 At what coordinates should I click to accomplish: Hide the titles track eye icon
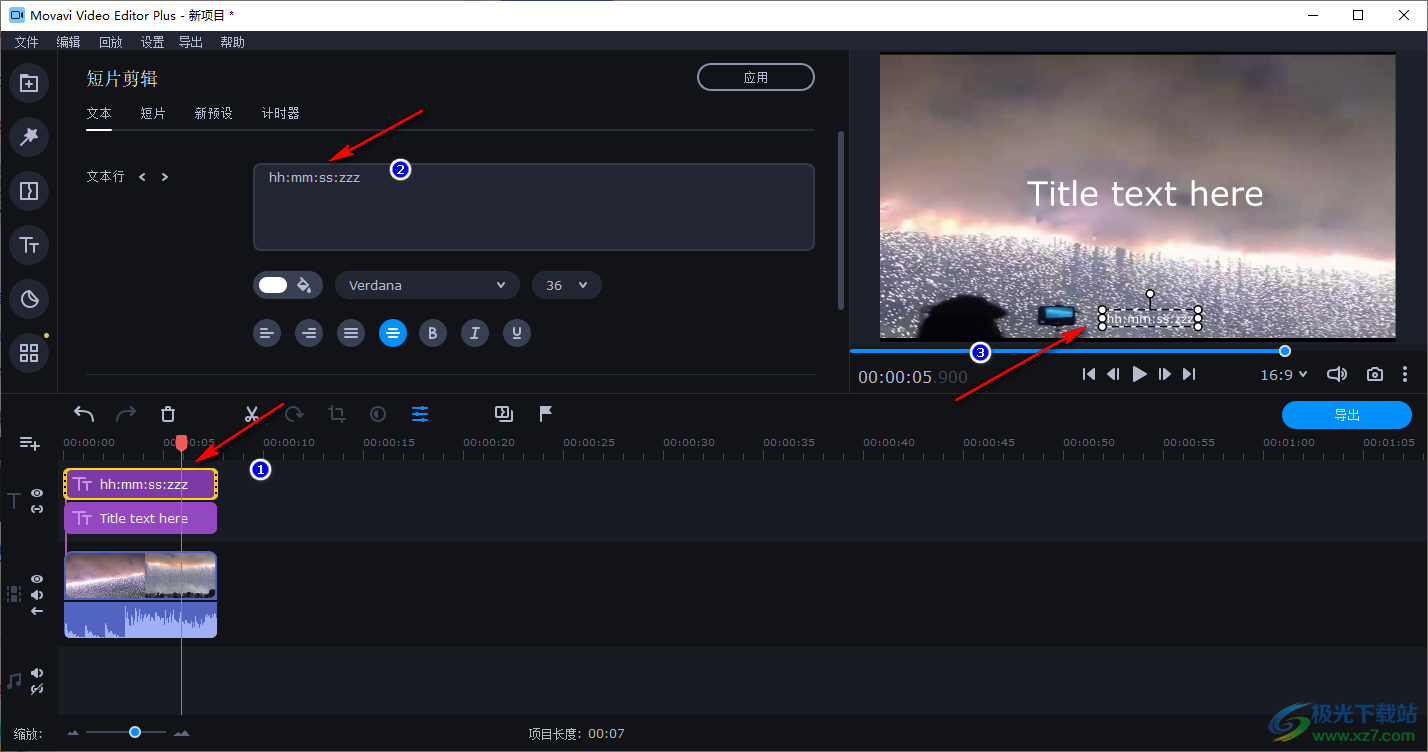click(37, 493)
